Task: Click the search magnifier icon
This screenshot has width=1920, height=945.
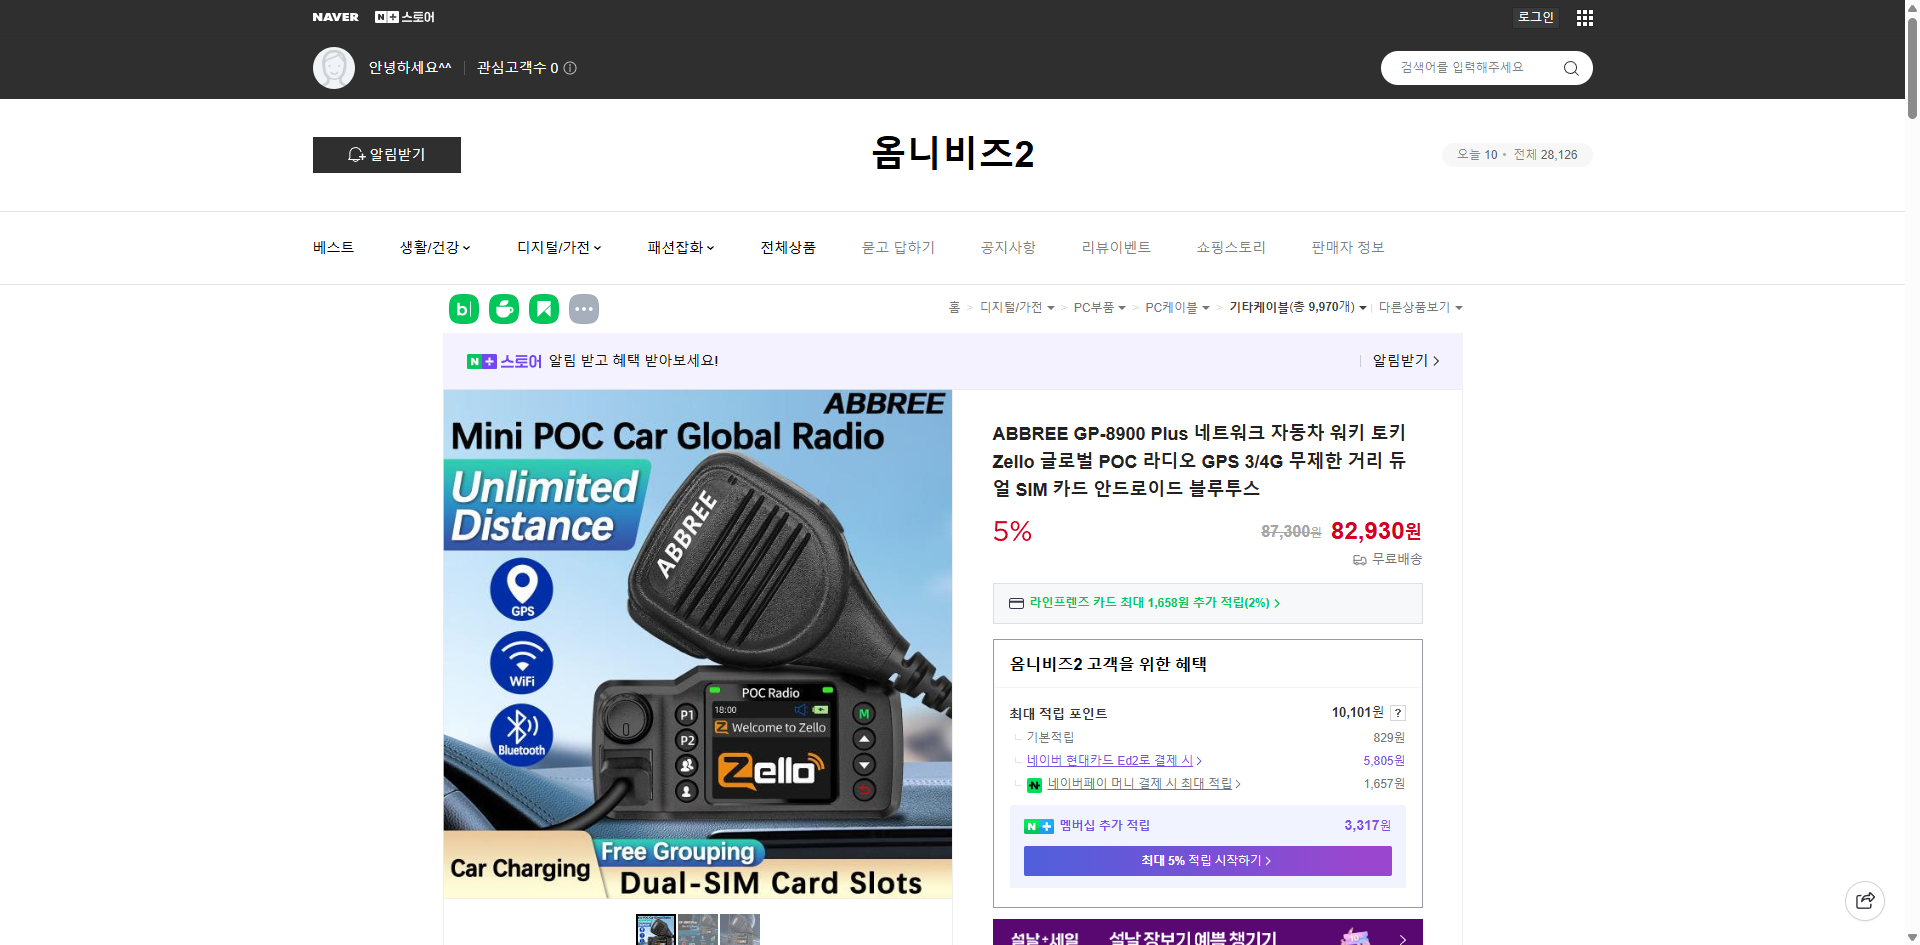Action: 1570,67
